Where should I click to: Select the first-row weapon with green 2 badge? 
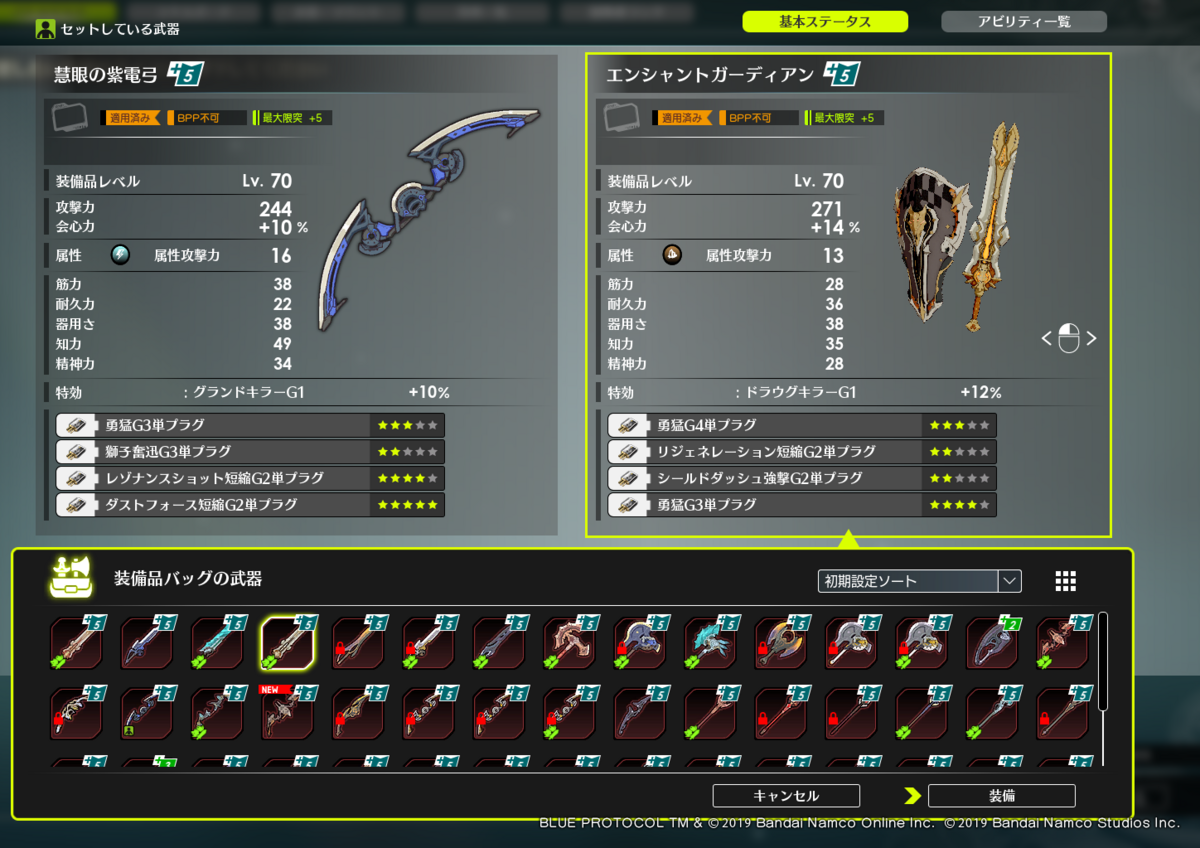pyautogui.click(x=992, y=642)
